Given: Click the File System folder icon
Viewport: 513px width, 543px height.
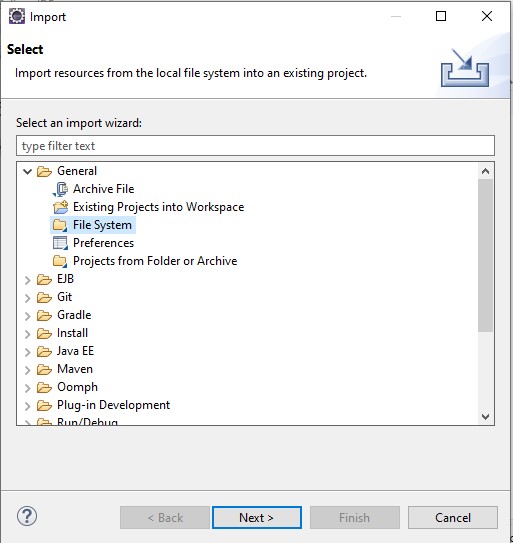Looking at the screenshot, I should (x=60, y=225).
